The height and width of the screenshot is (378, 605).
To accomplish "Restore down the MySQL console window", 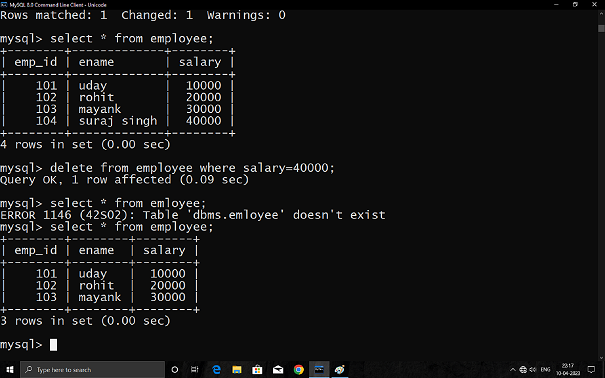I will [575, 5].
